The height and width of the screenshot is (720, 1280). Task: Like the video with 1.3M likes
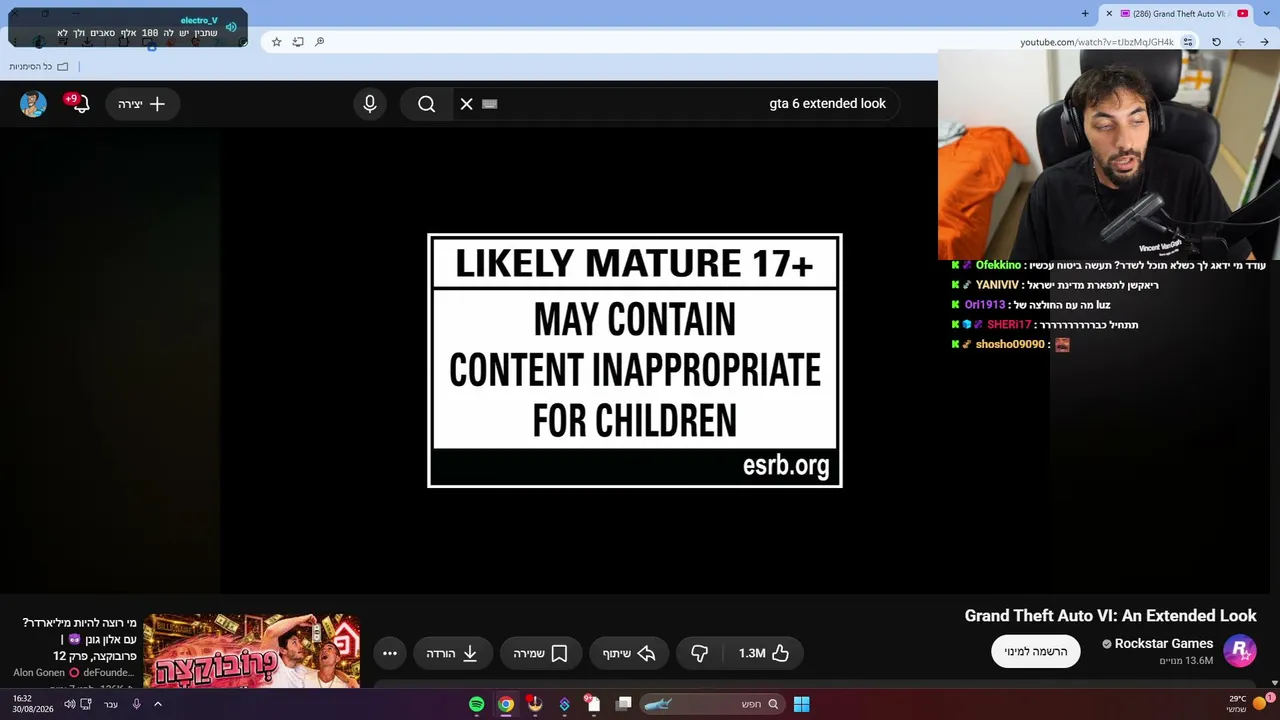pos(764,653)
